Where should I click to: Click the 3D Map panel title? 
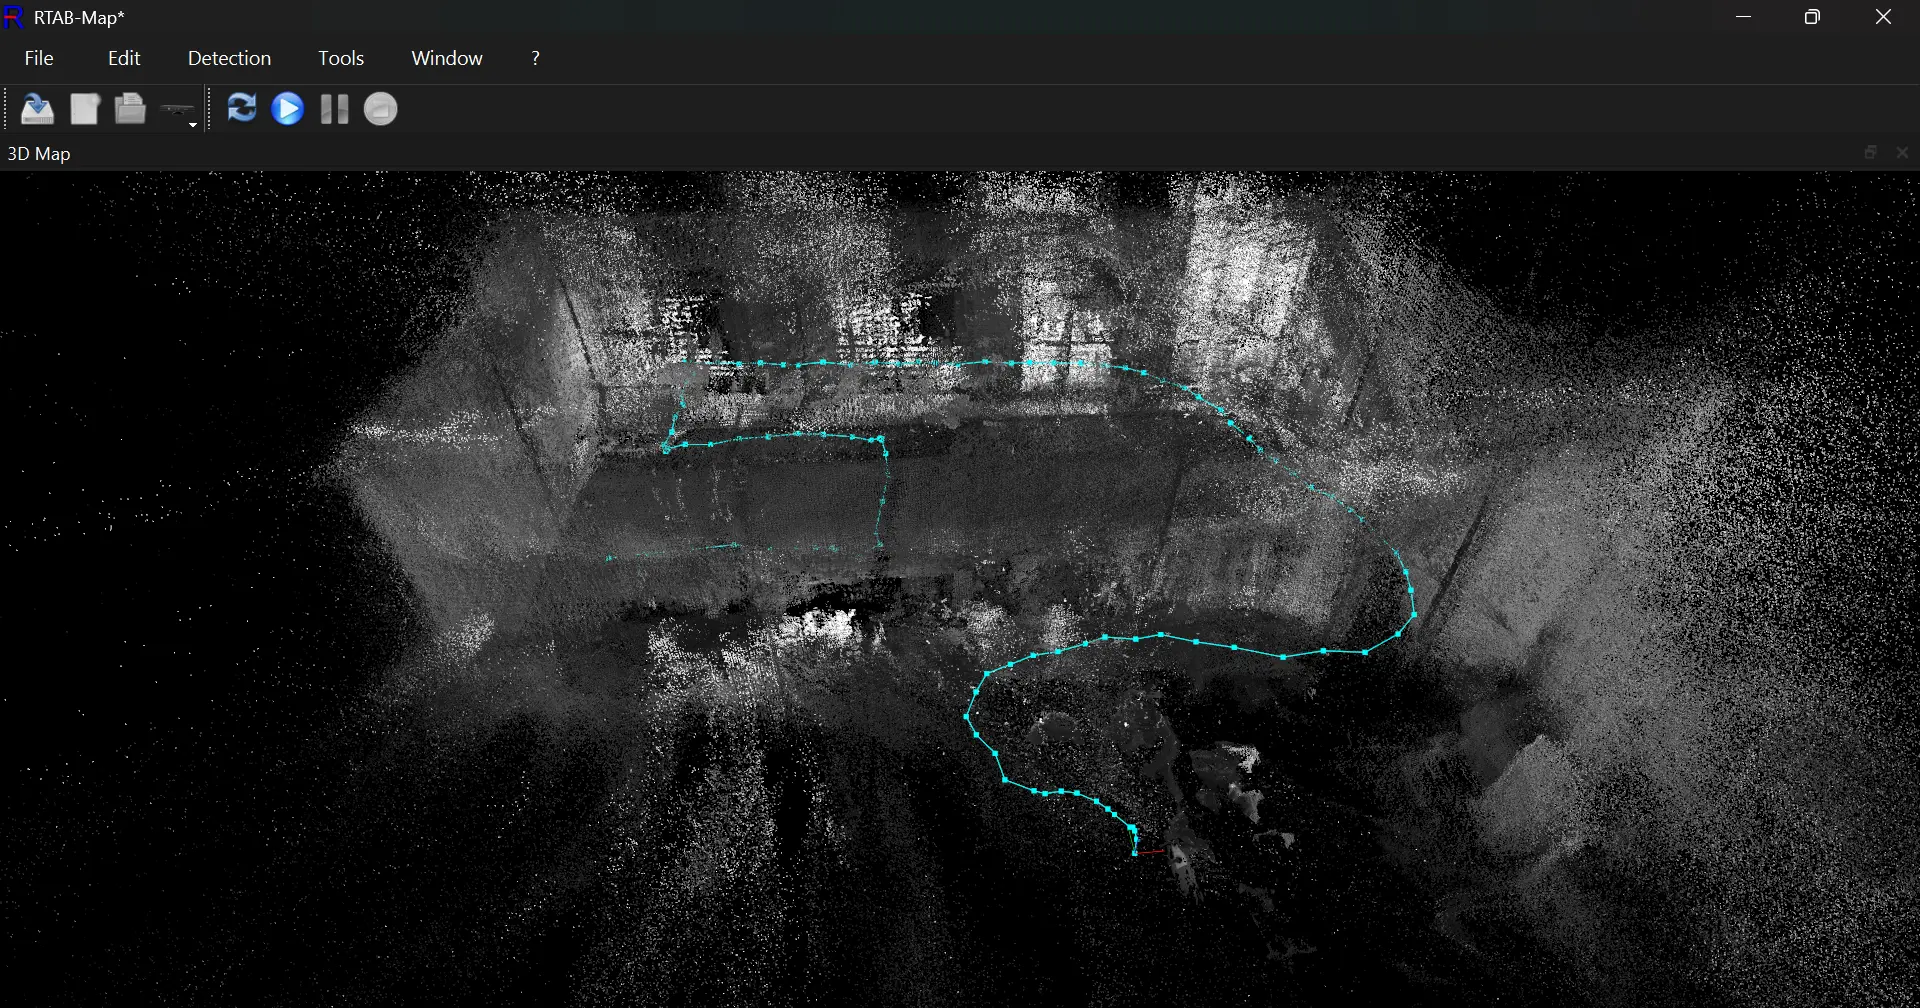[x=39, y=154]
